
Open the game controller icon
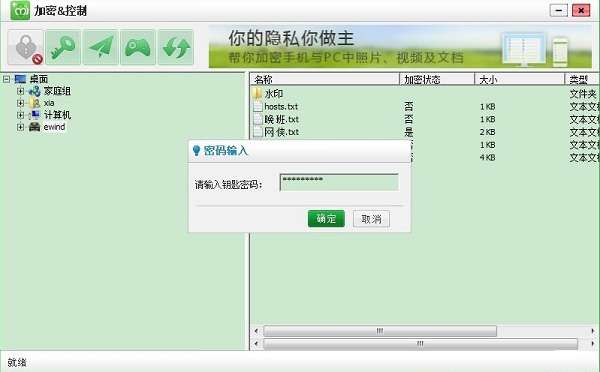[x=138, y=47]
